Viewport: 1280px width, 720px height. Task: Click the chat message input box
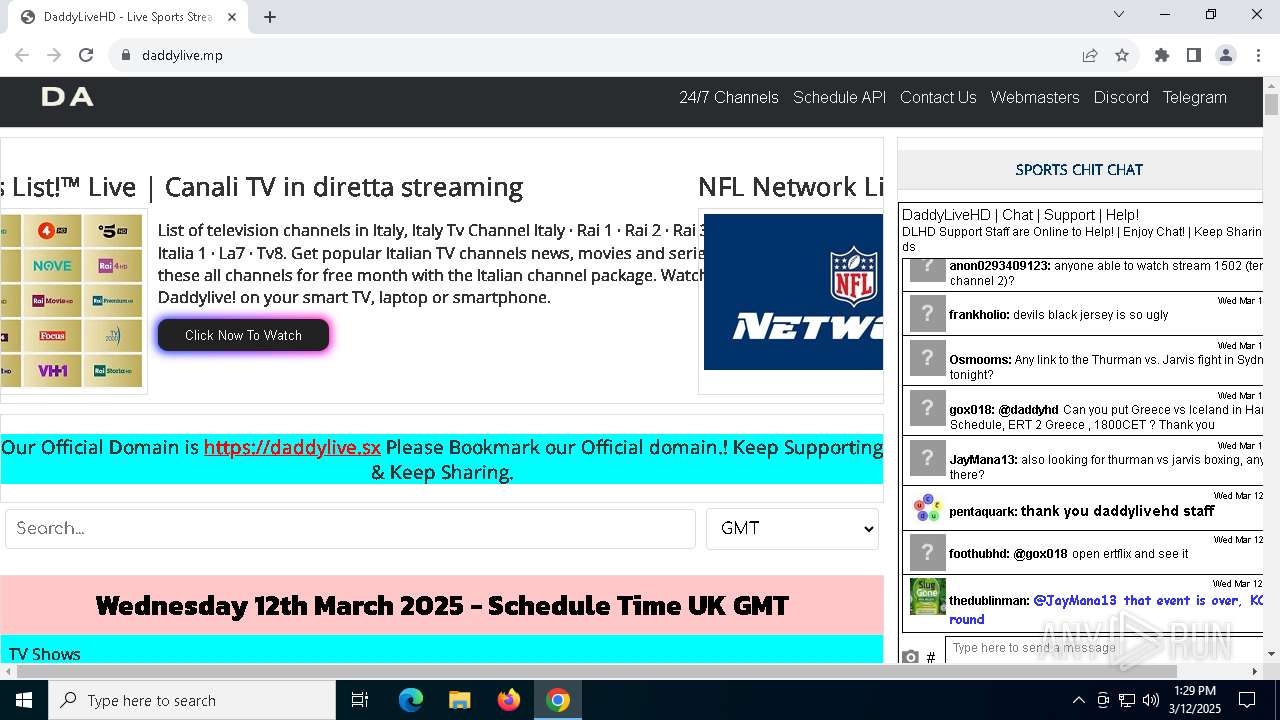click(1104, 648)
